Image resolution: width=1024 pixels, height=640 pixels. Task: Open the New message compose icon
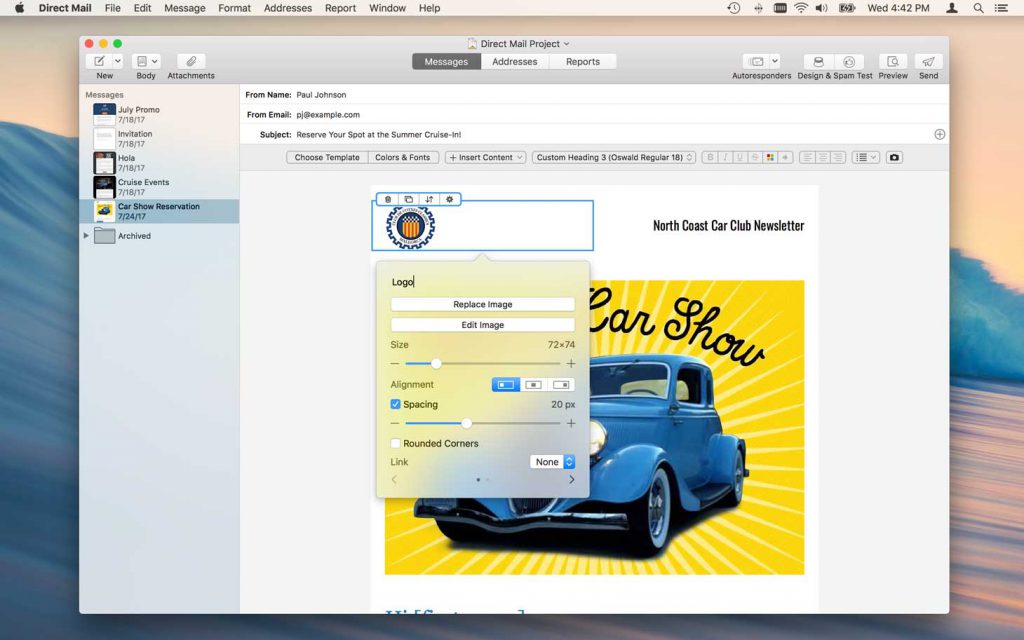(99, 62)
